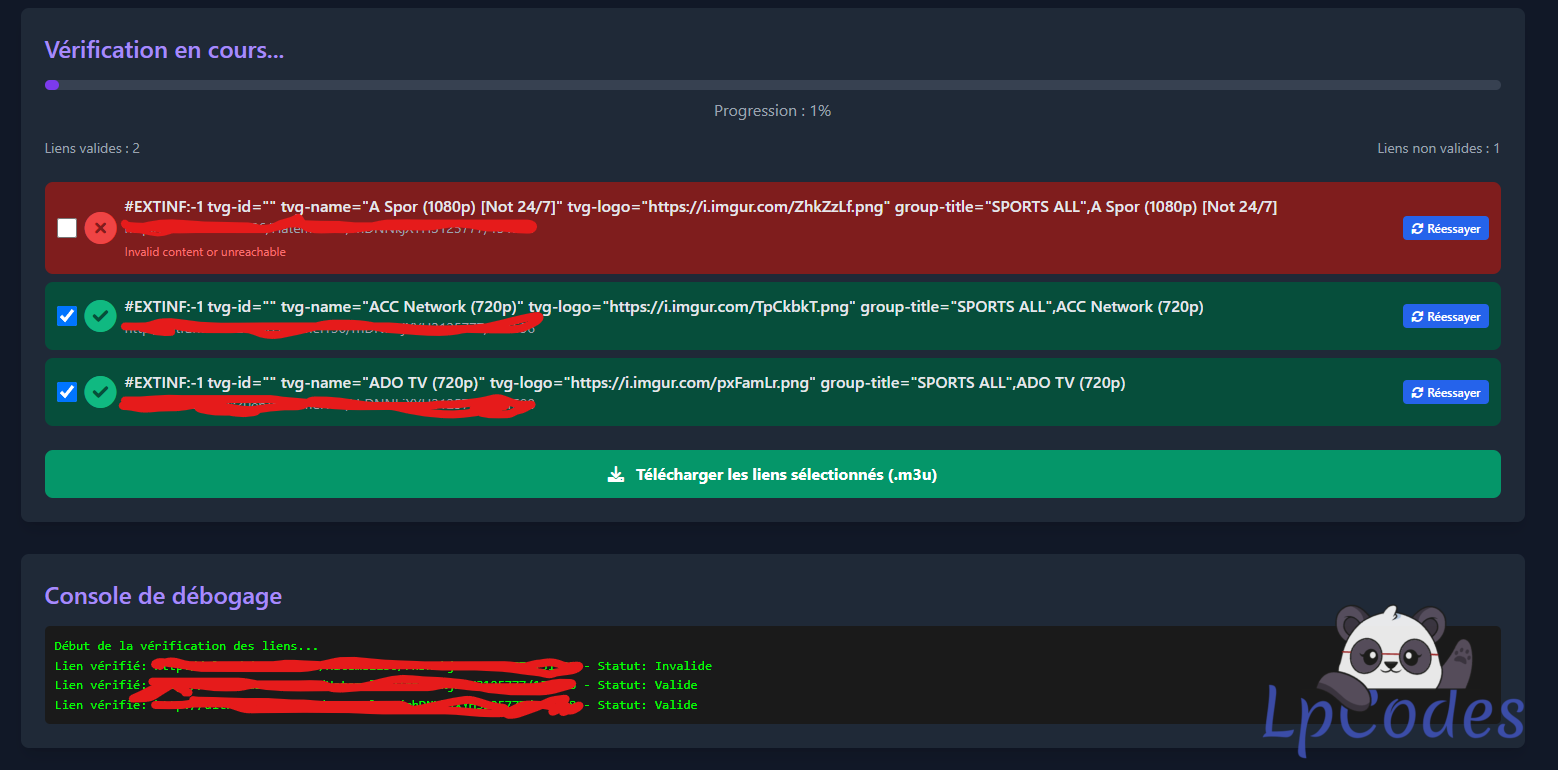Click the 'Console de débogage' heading
This screenshot has height=770, width=1558.
163,596
